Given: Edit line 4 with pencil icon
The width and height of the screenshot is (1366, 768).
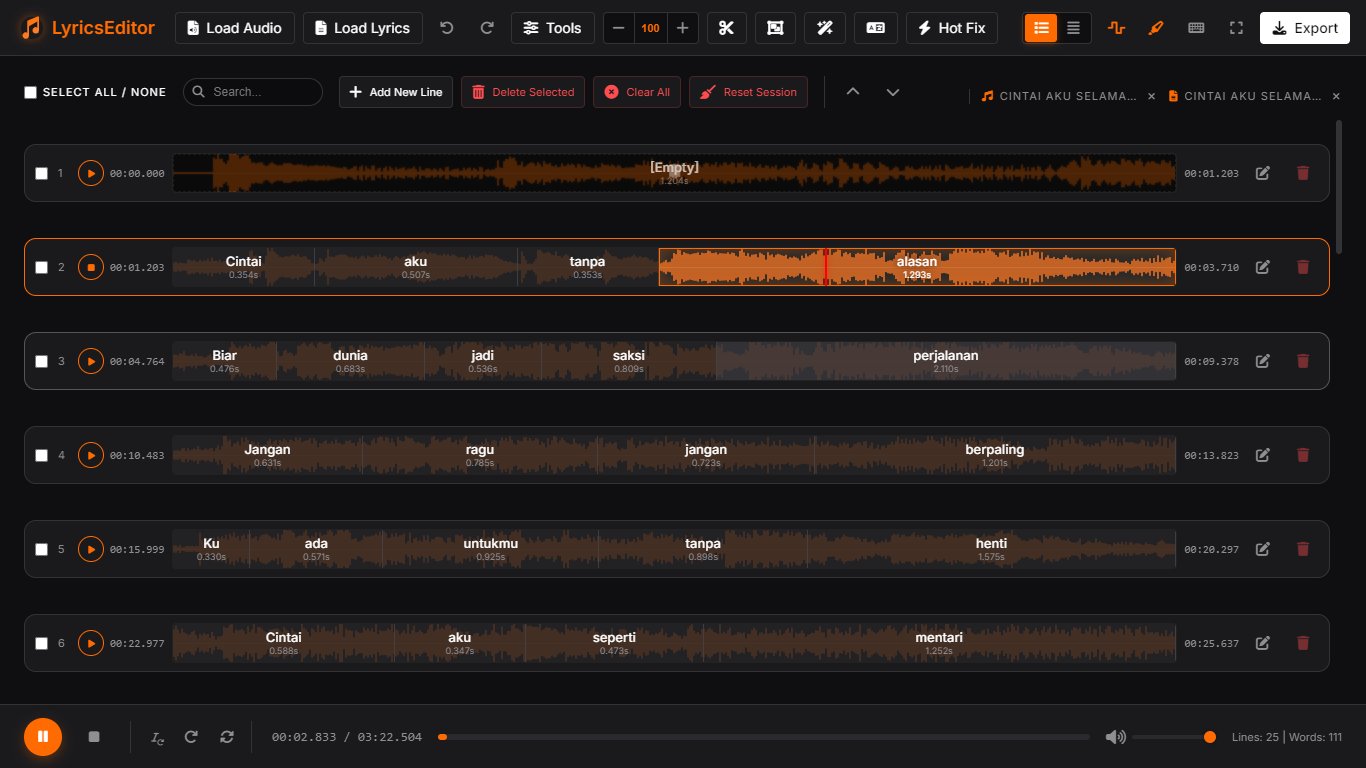Looking at the screenshot, I should point(1263,455).
